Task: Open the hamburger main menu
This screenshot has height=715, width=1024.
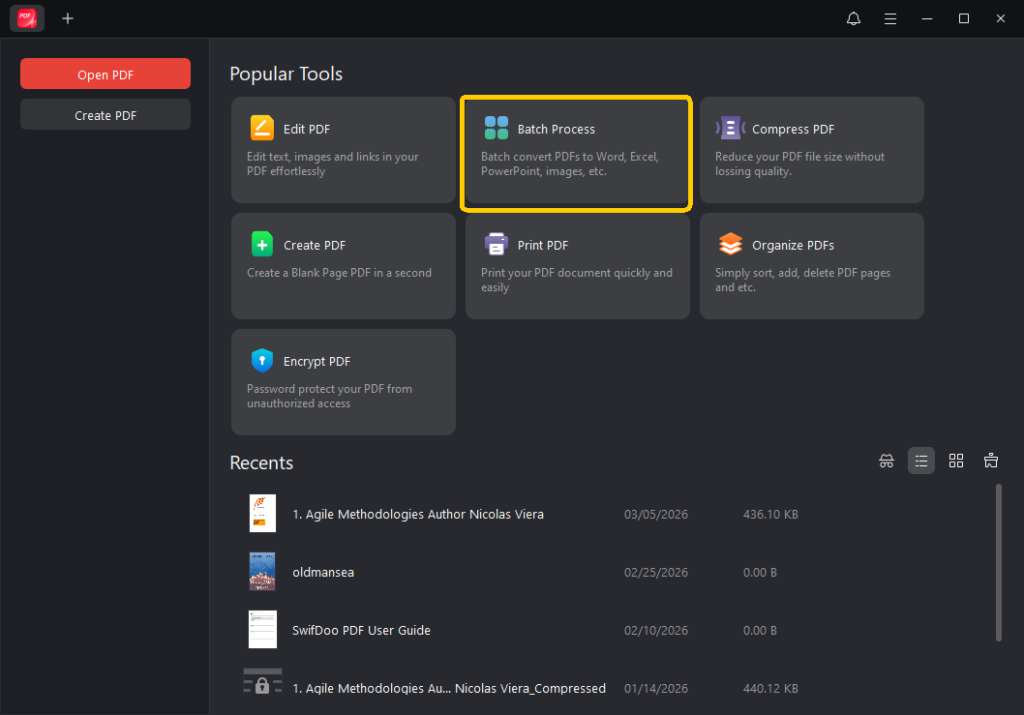Action: (890, 18)
